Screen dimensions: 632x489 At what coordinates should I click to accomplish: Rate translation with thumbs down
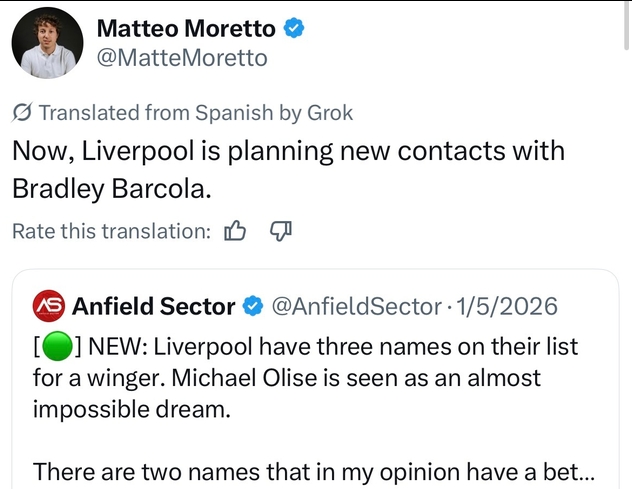[281, 231]
